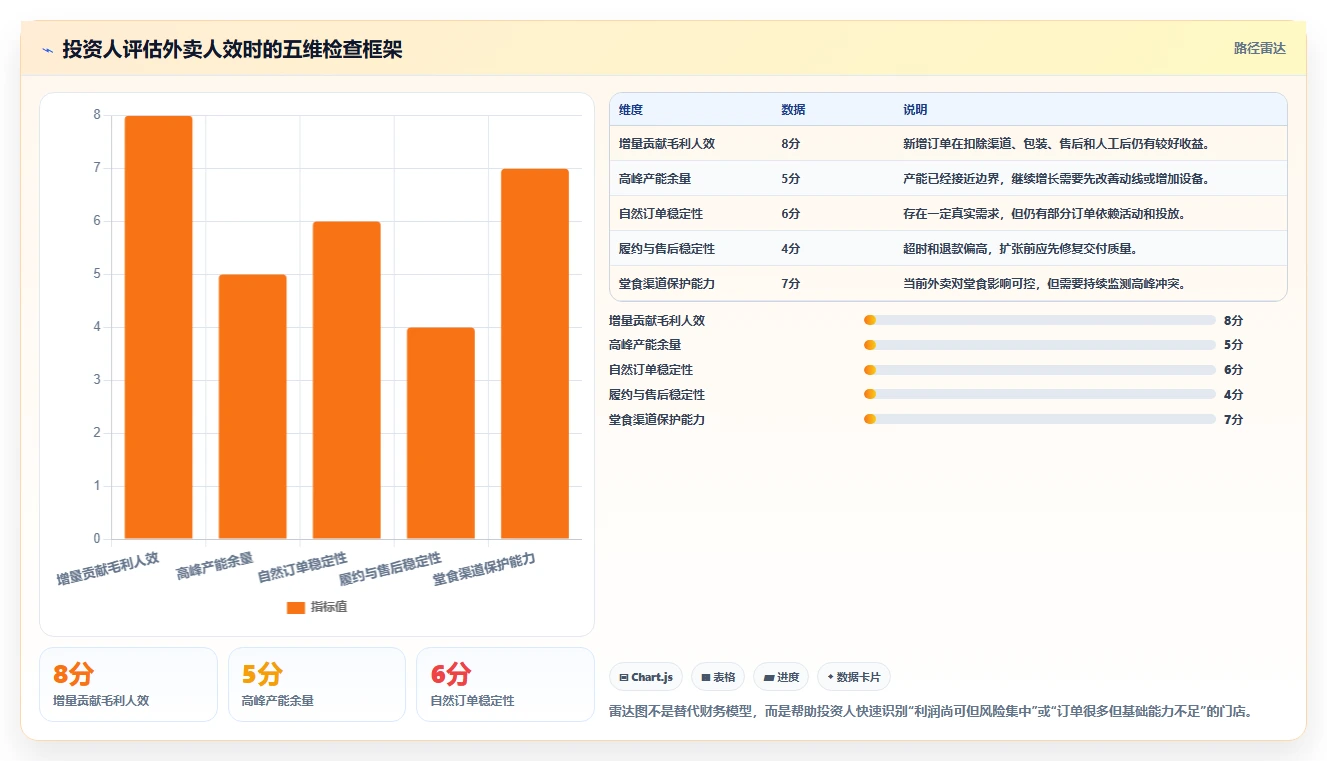This screenshot has width=1327, height=761.
Task: Click the 堂食渠道保护能力 progress bar
Action: pos(1040,419)
